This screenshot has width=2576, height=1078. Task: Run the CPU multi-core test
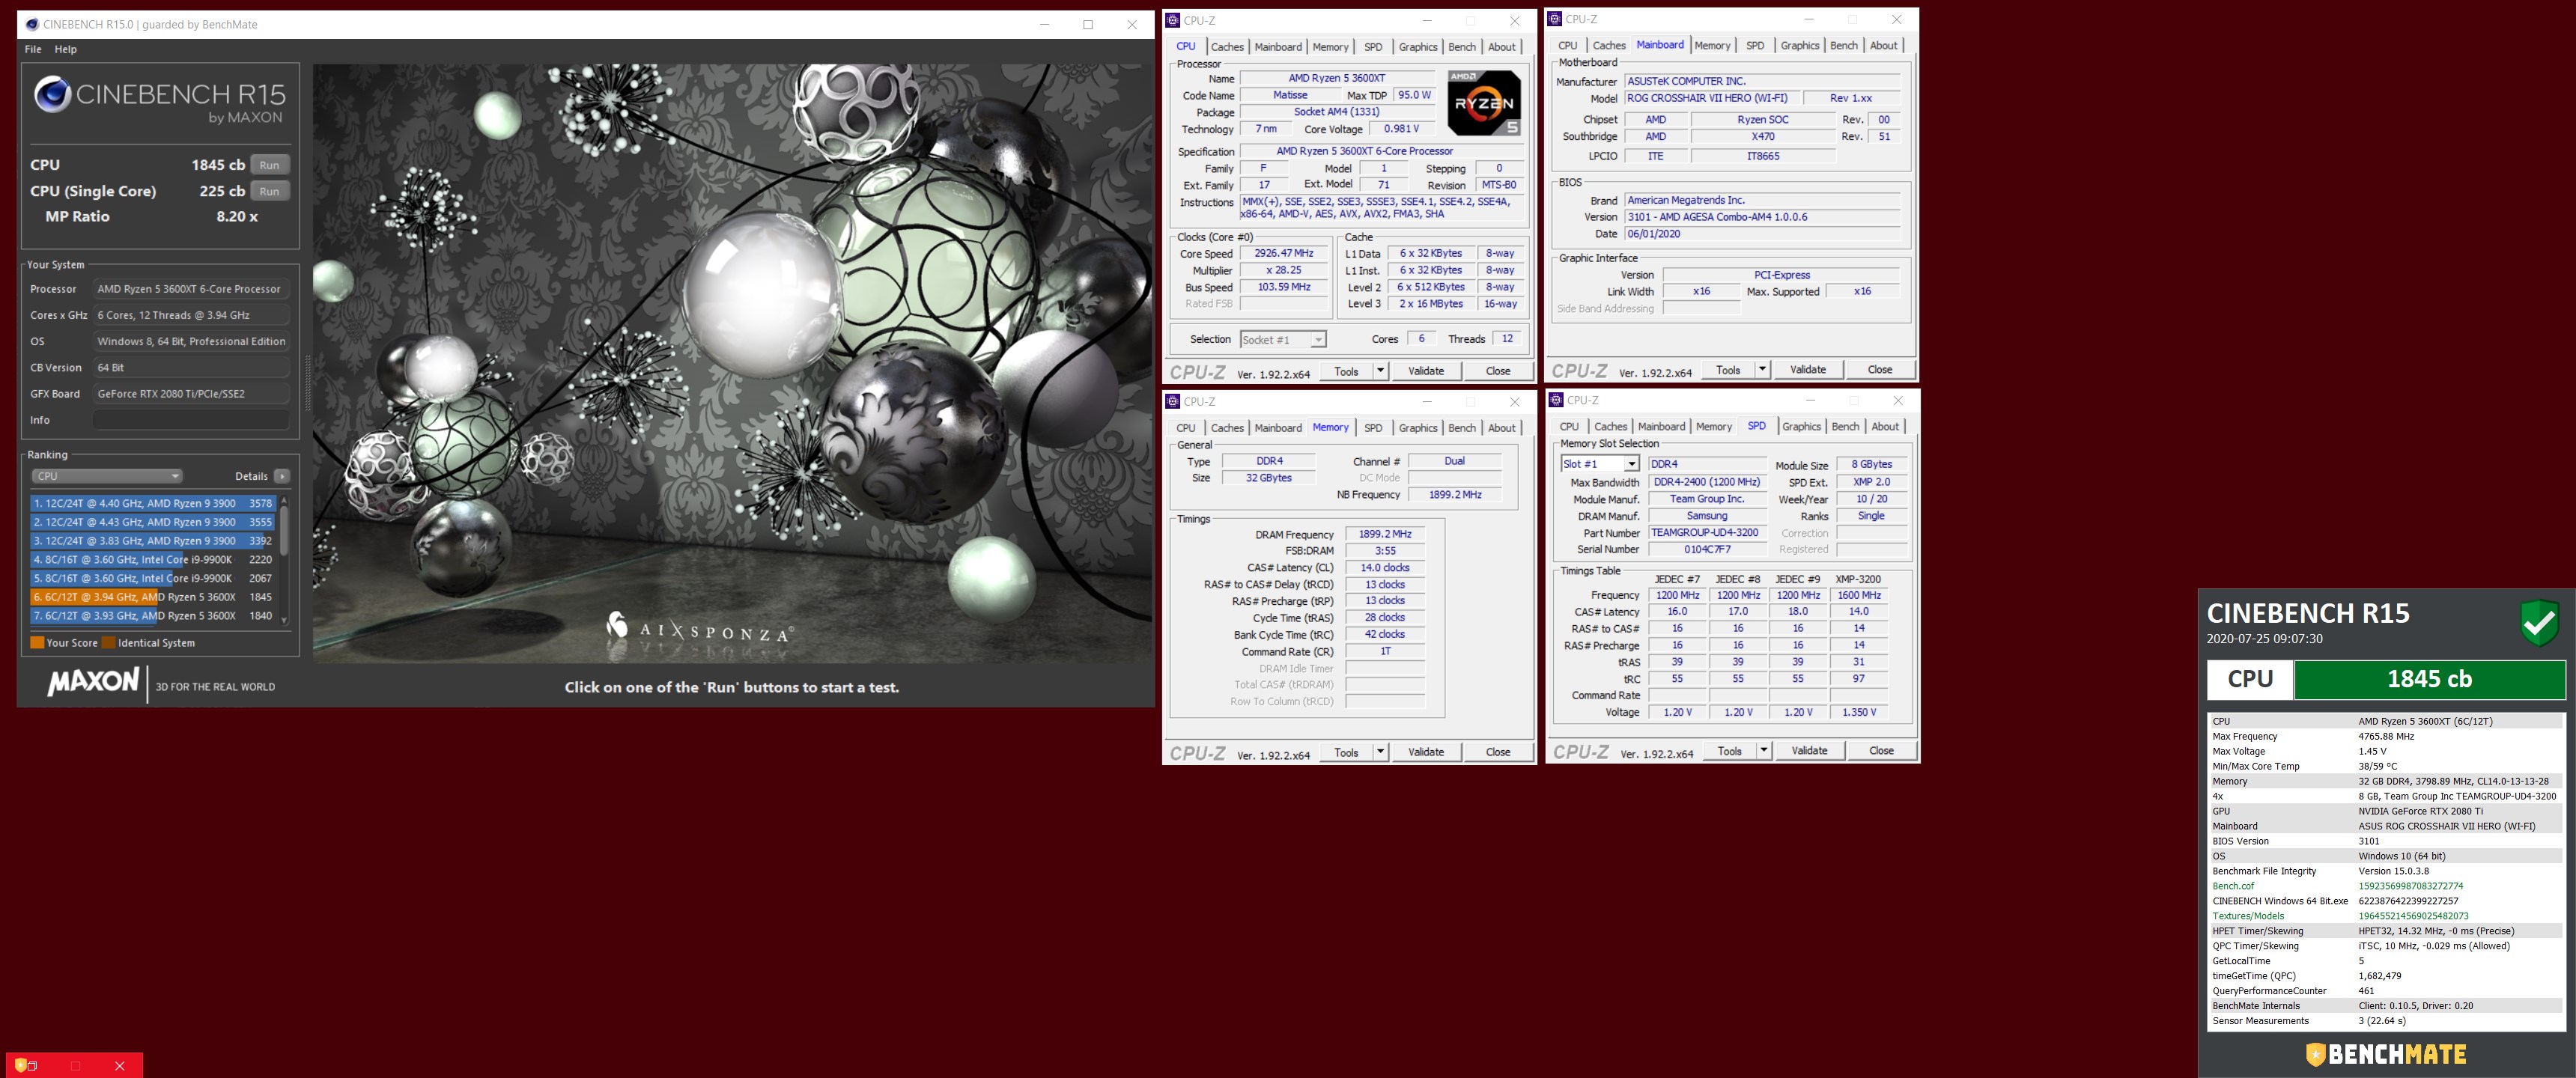269,165
